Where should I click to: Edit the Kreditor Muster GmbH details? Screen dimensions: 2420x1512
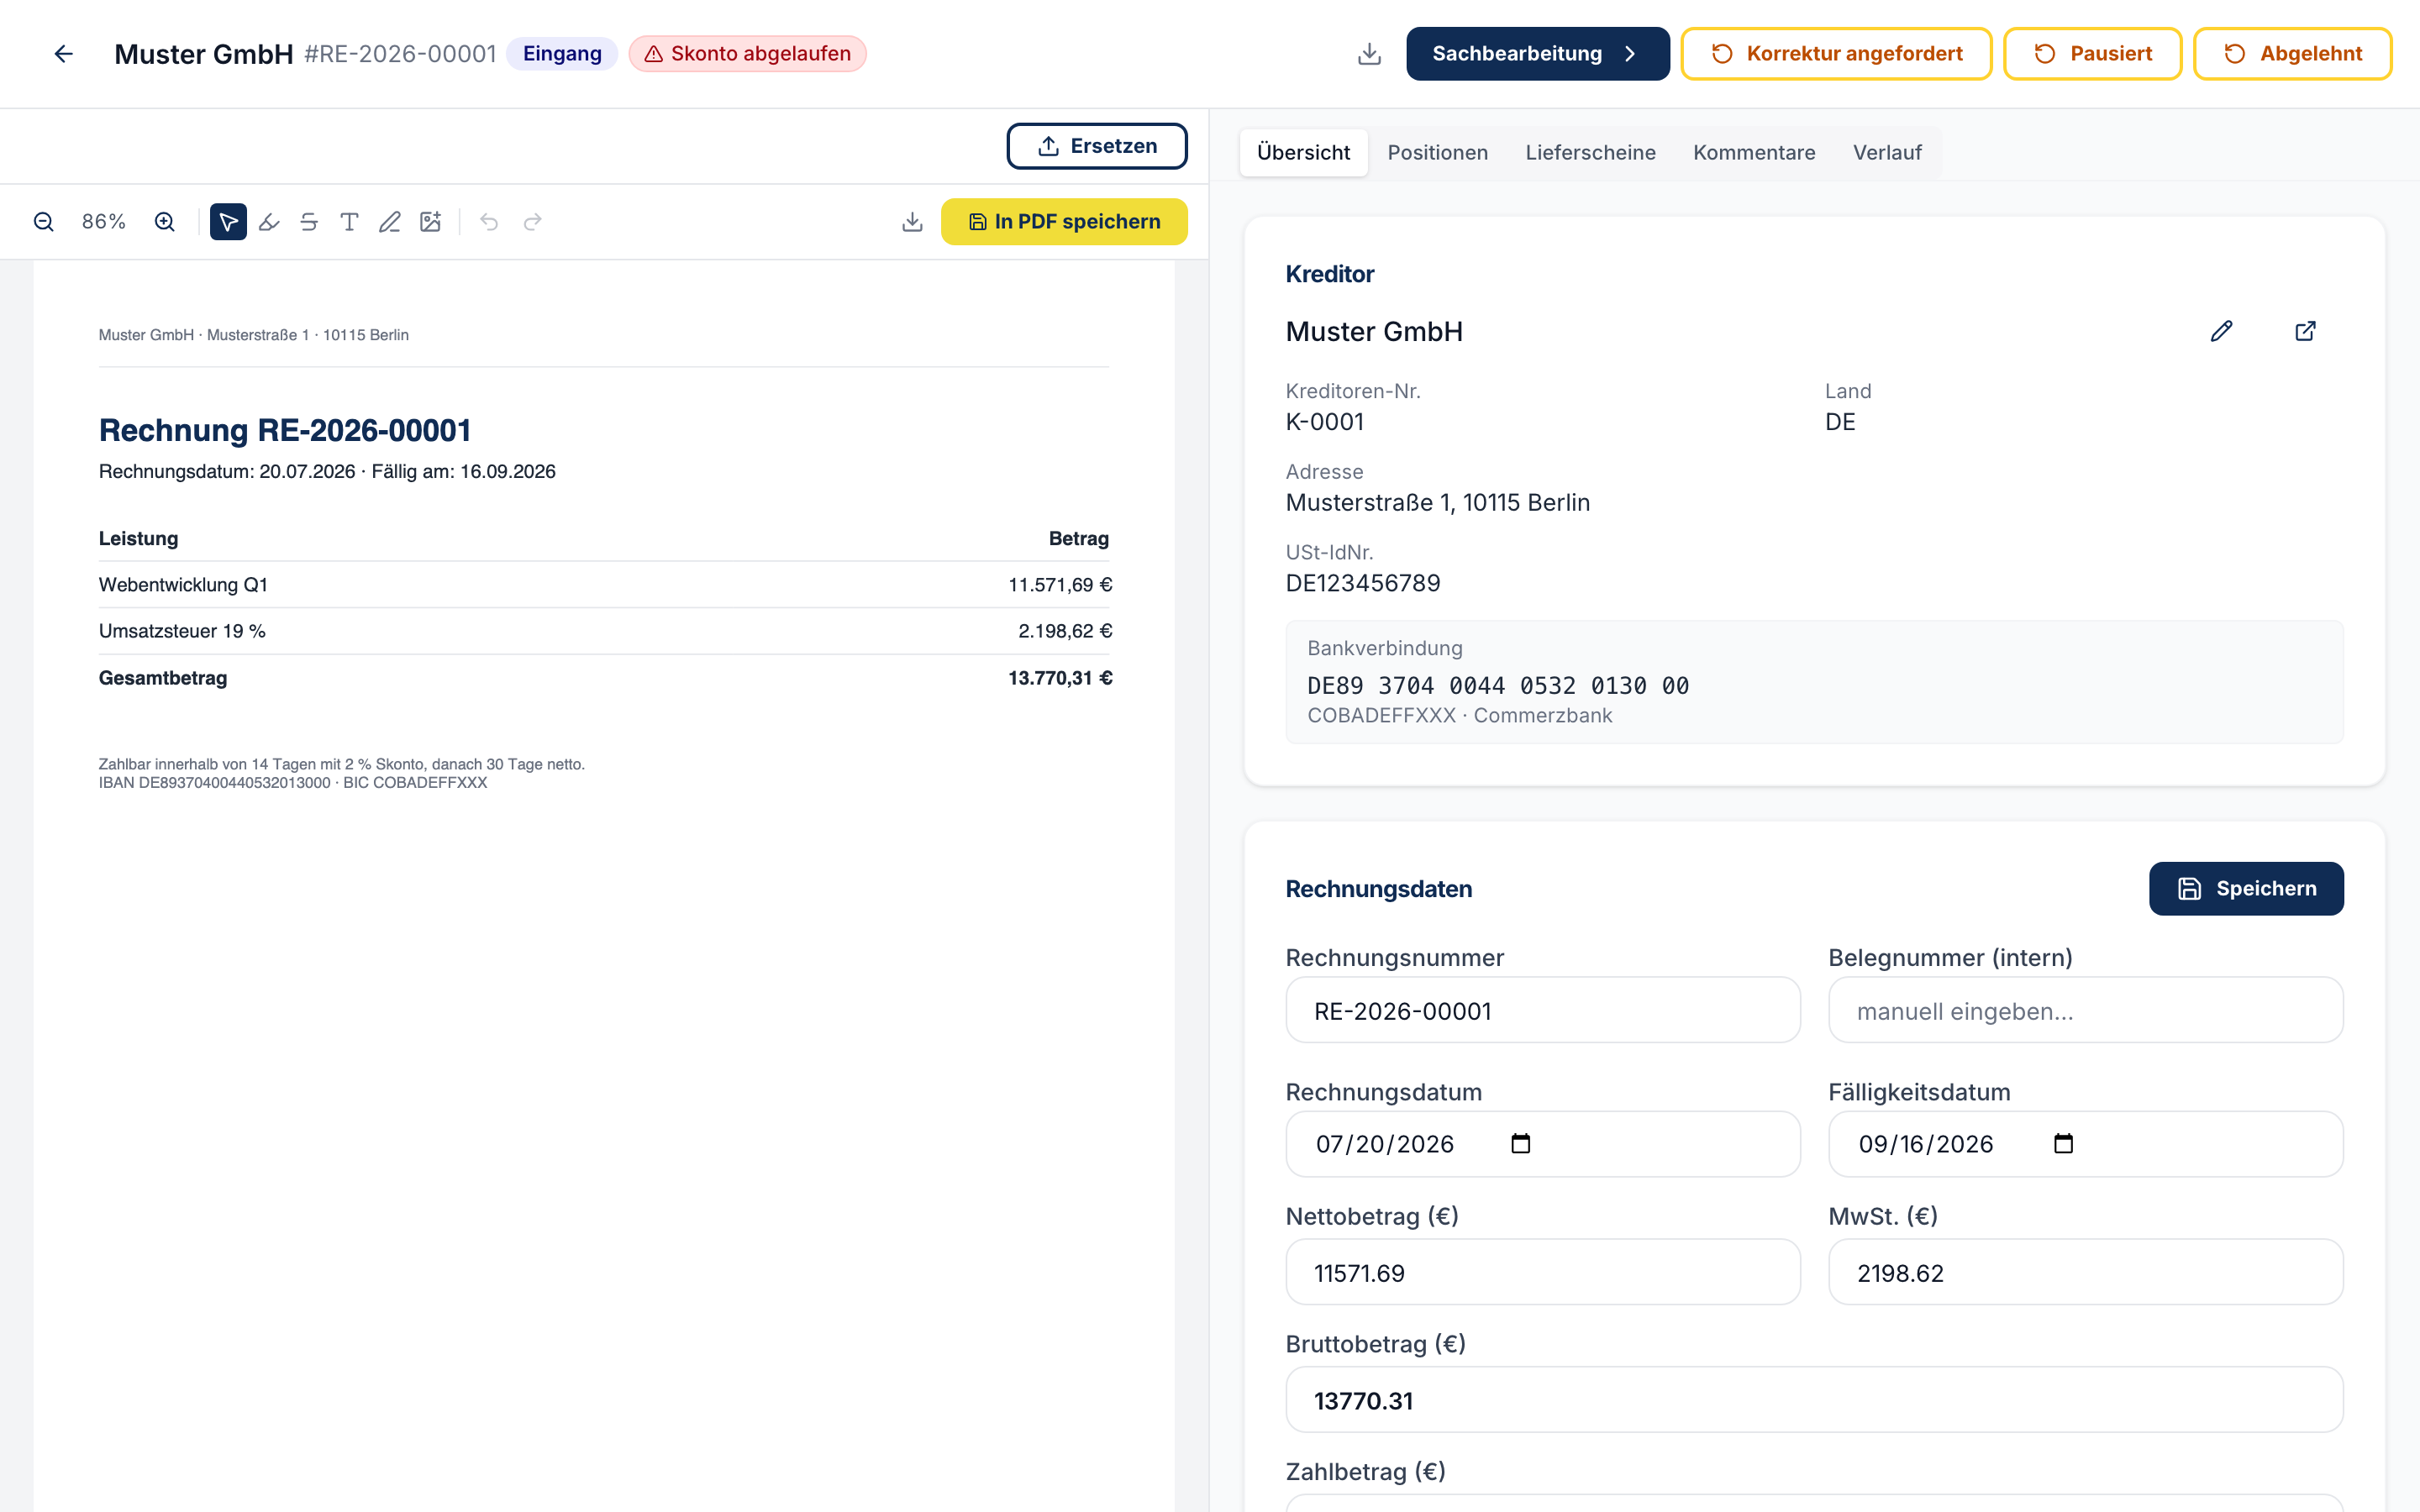pos(2221,331)
